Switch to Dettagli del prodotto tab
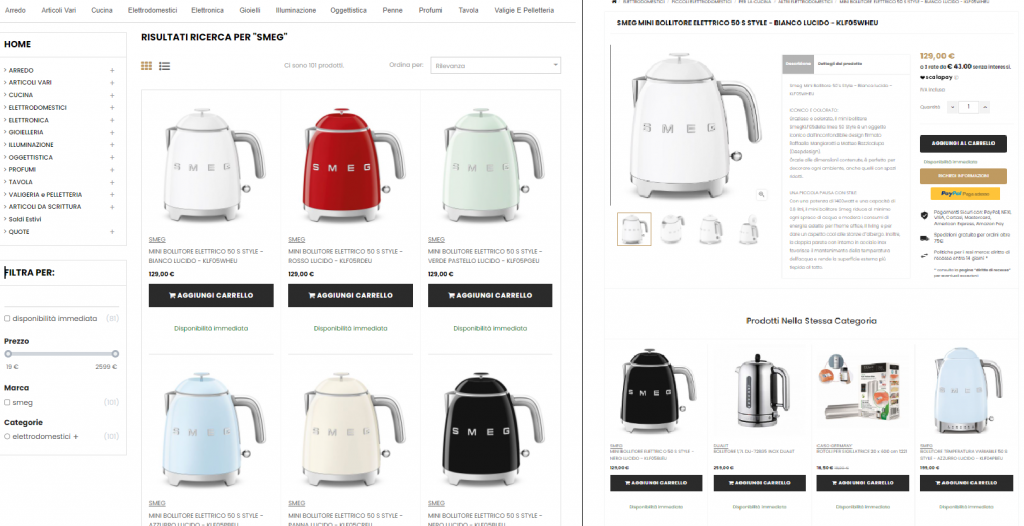The width and height of the screenshot is (1024, 526). pos(842,63)
